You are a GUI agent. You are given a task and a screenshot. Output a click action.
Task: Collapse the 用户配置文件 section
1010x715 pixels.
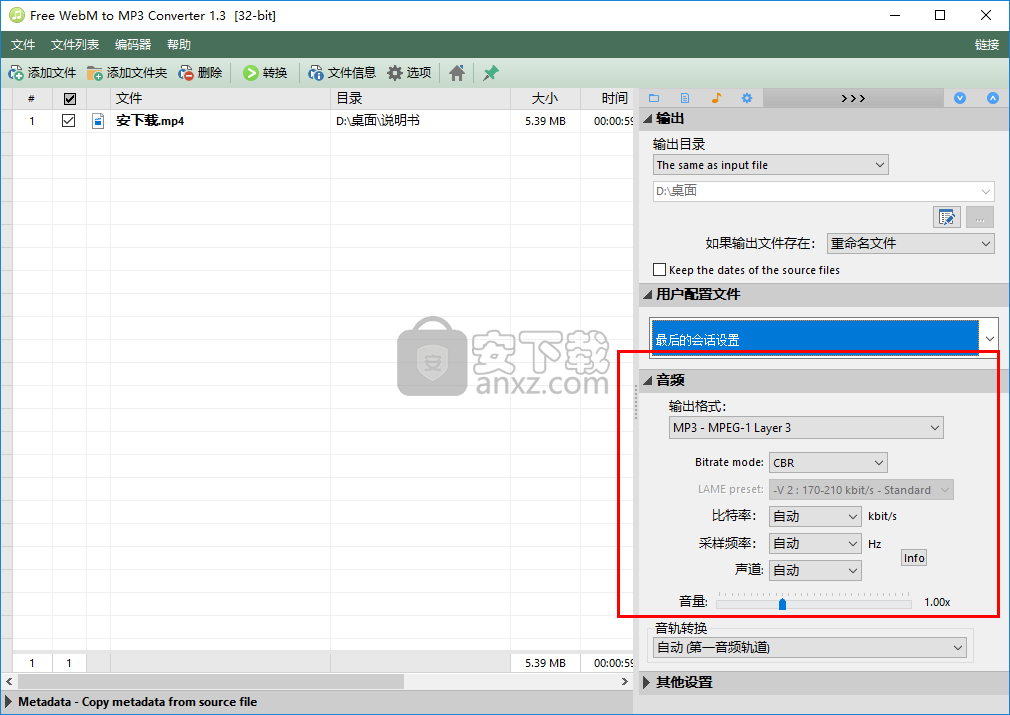coord(648,294)
